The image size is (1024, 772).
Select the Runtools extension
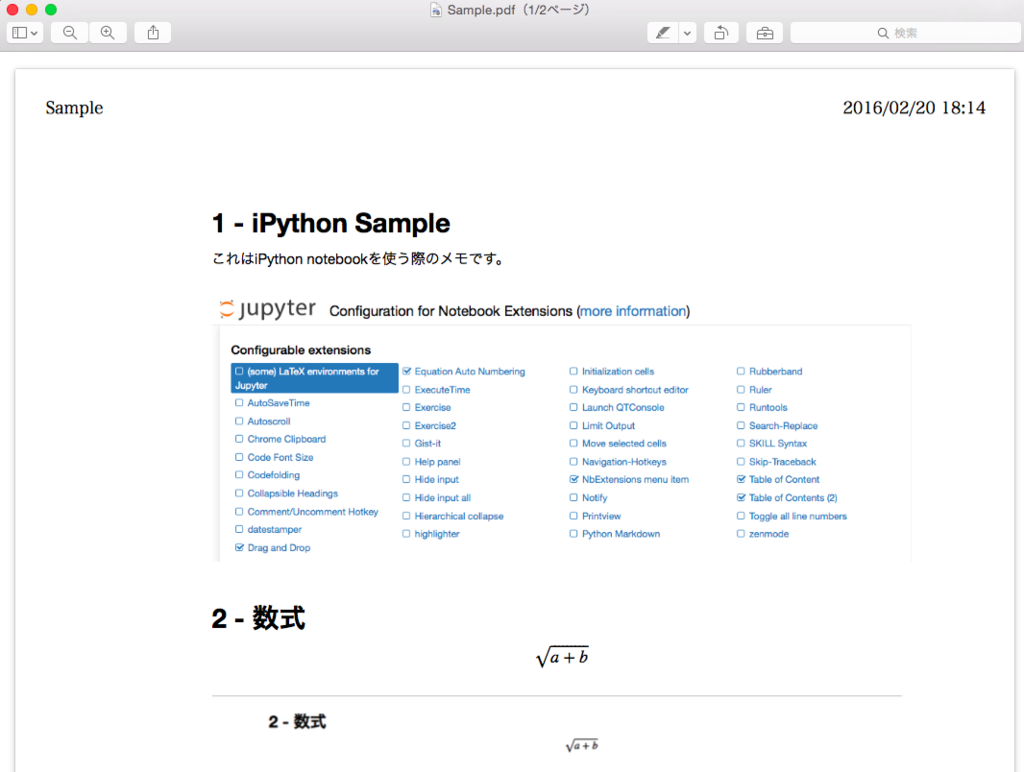coord(768,407)
